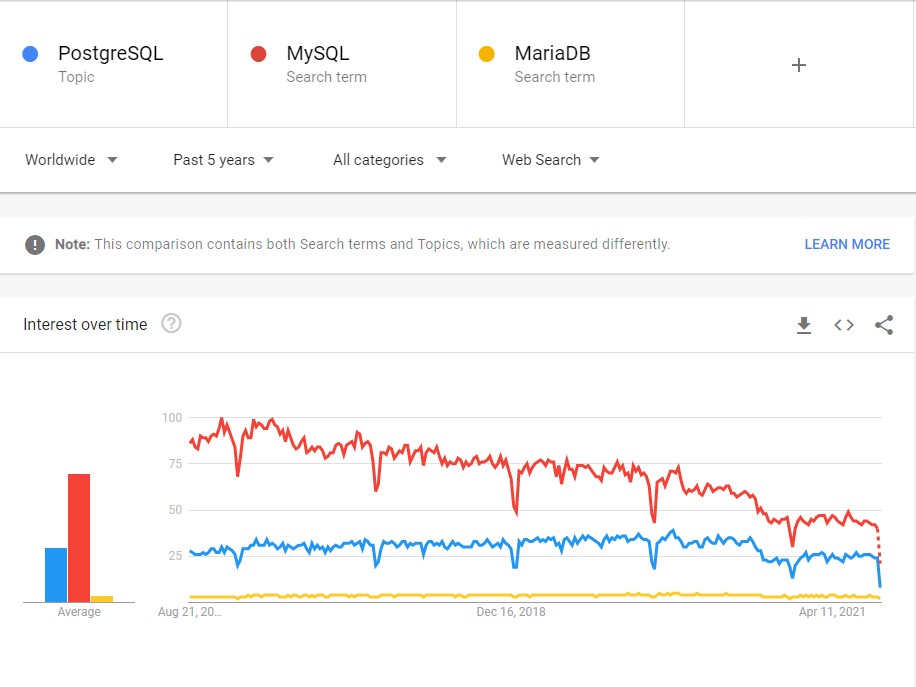Click the yellow MariaDB color dot
This screenshot has height=687, width=916.
pos(487,54)
